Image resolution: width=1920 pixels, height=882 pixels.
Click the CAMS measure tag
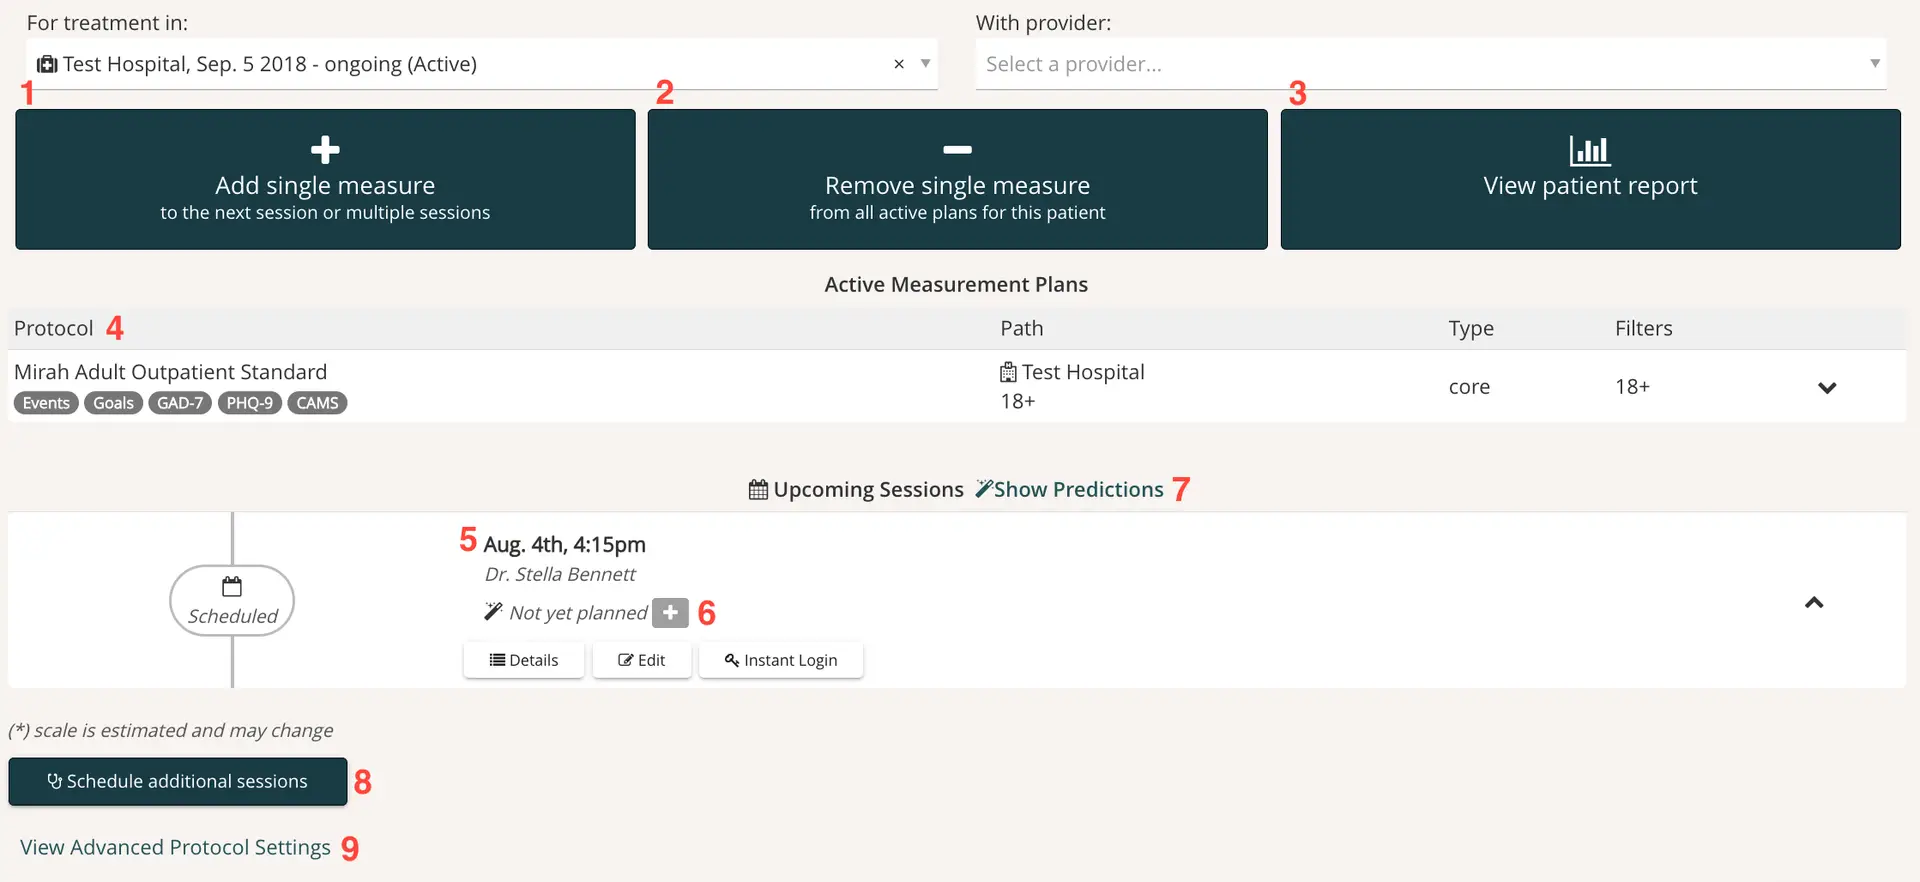(317, 403)
